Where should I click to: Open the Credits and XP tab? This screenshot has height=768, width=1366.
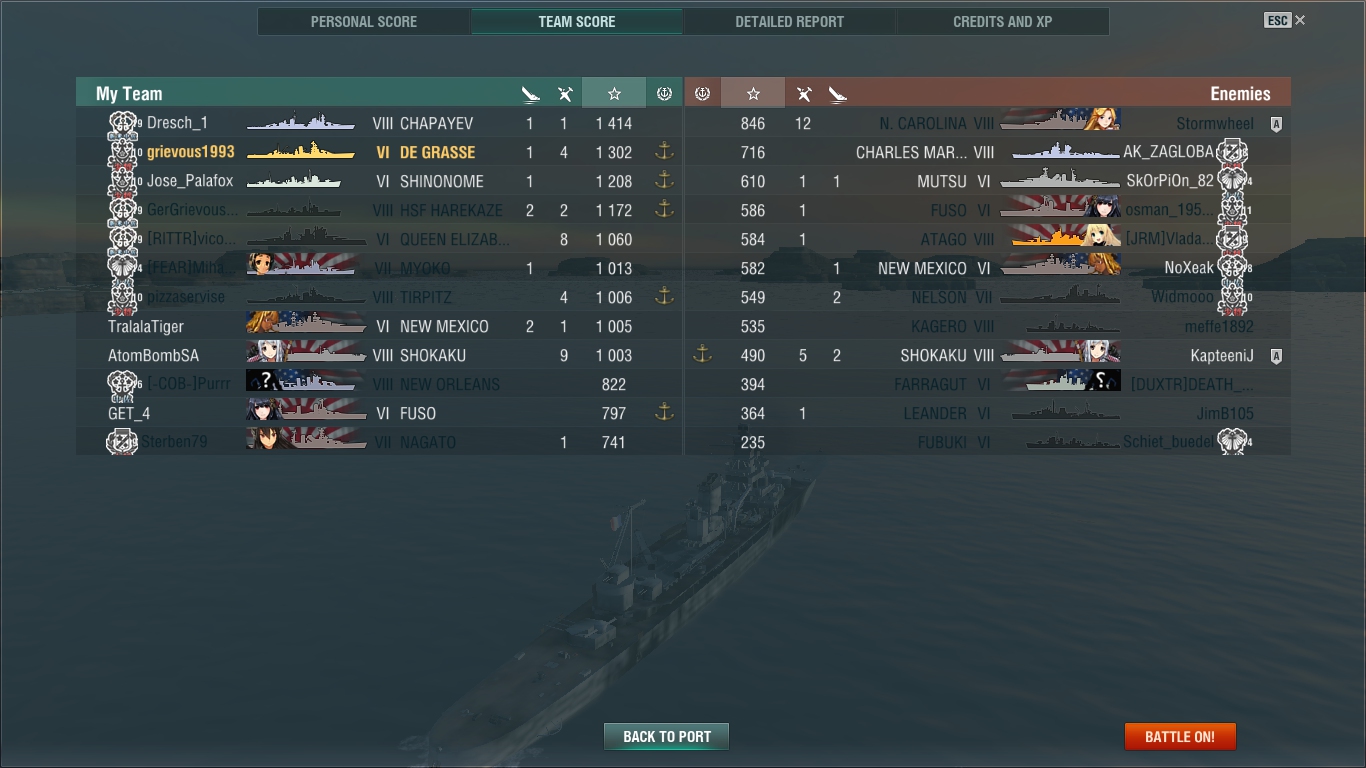click(x=1002, y=21)
